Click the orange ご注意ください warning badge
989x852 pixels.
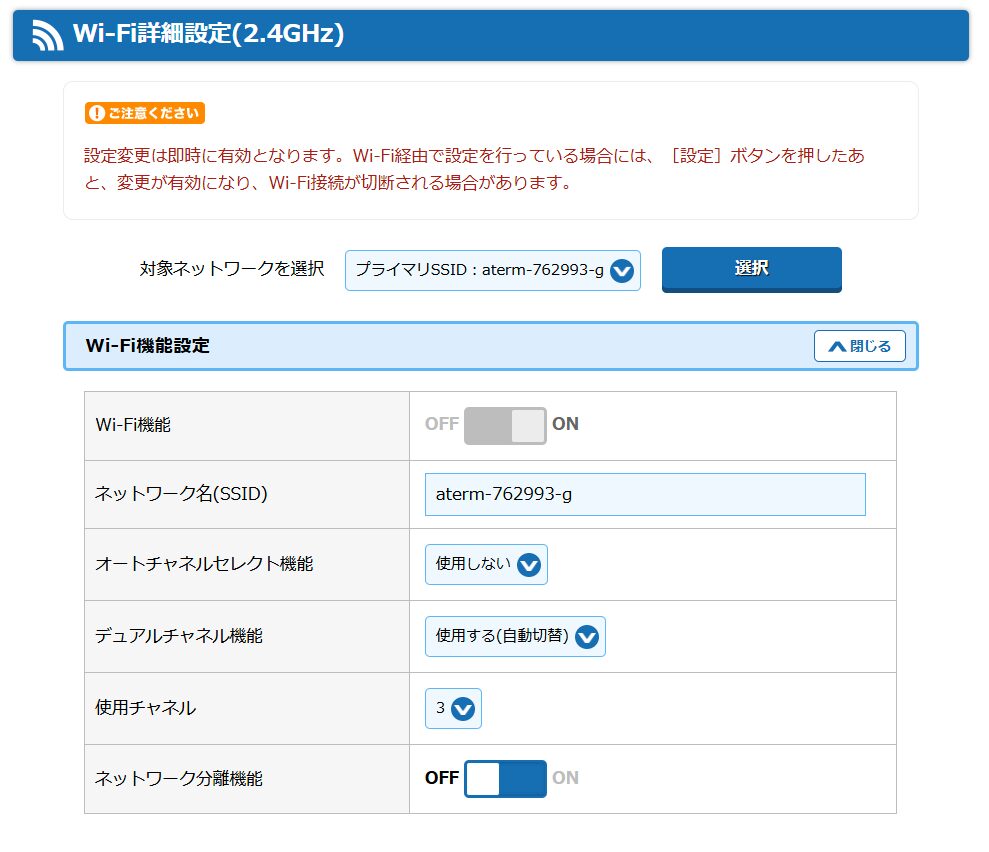[x=145, y=113]
